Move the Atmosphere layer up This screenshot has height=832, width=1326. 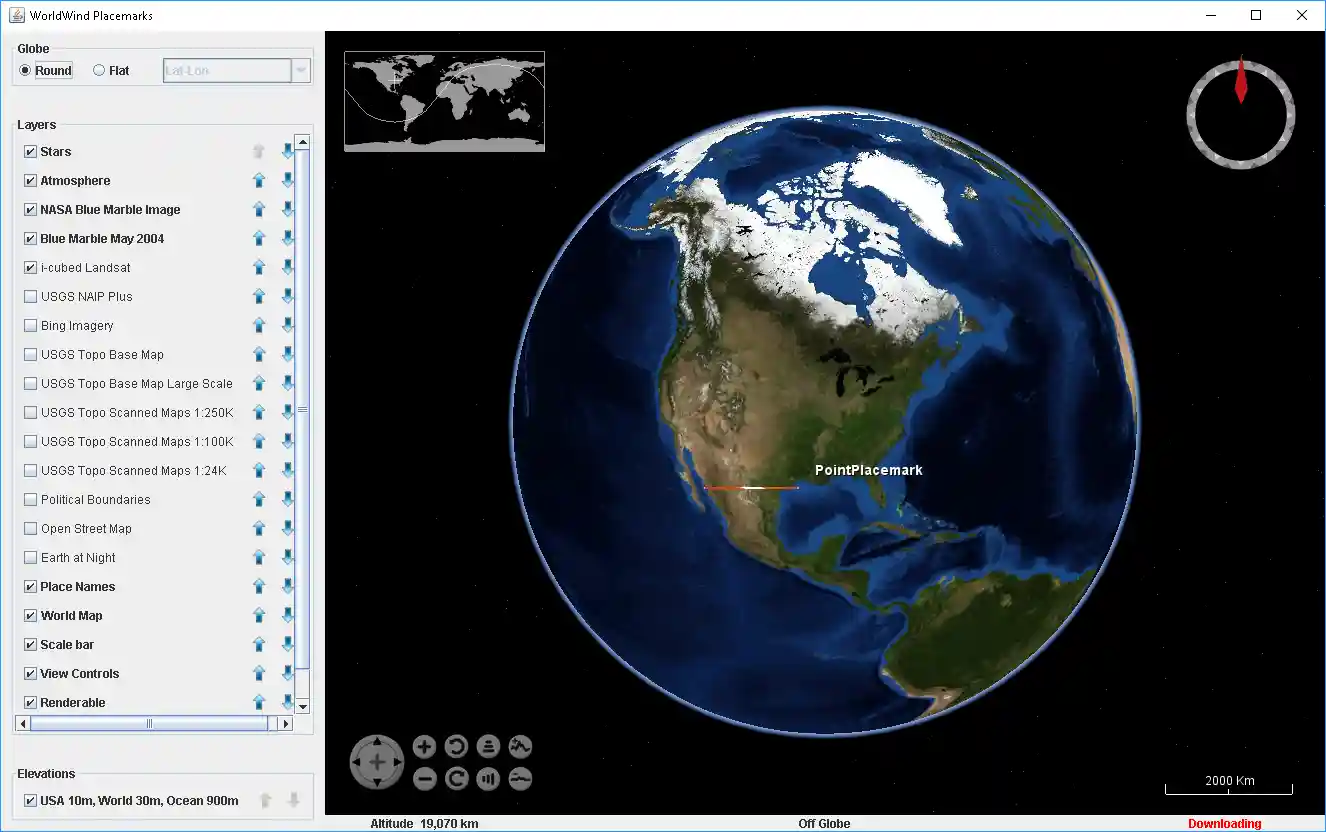tap(259, 181)
